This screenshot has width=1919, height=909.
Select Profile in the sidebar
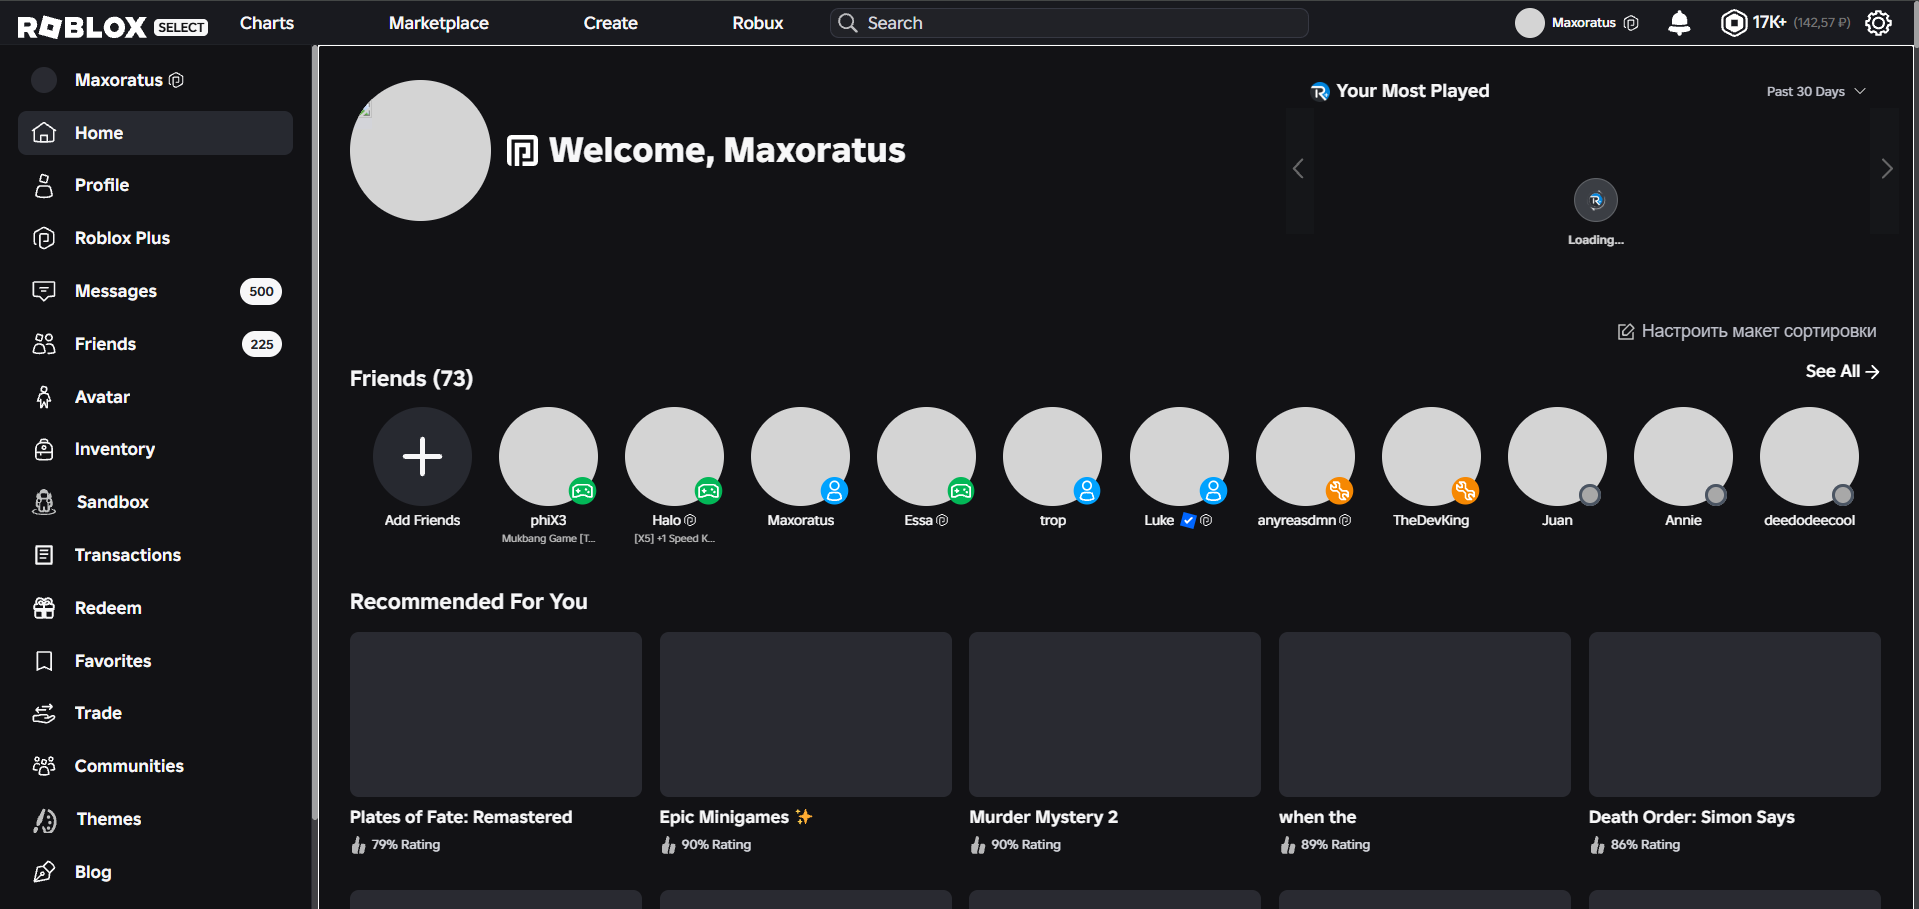(x=155, y=185)
